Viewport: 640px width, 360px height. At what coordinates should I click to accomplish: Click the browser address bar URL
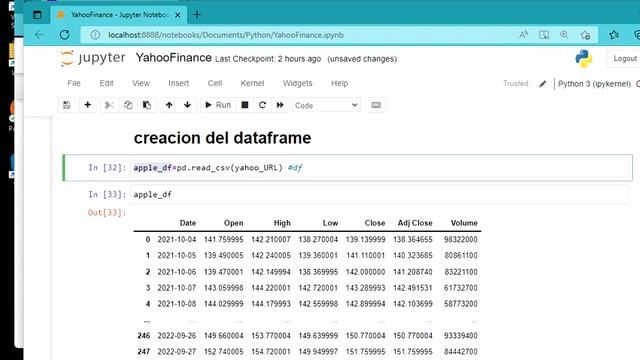[x=226, y=35]
